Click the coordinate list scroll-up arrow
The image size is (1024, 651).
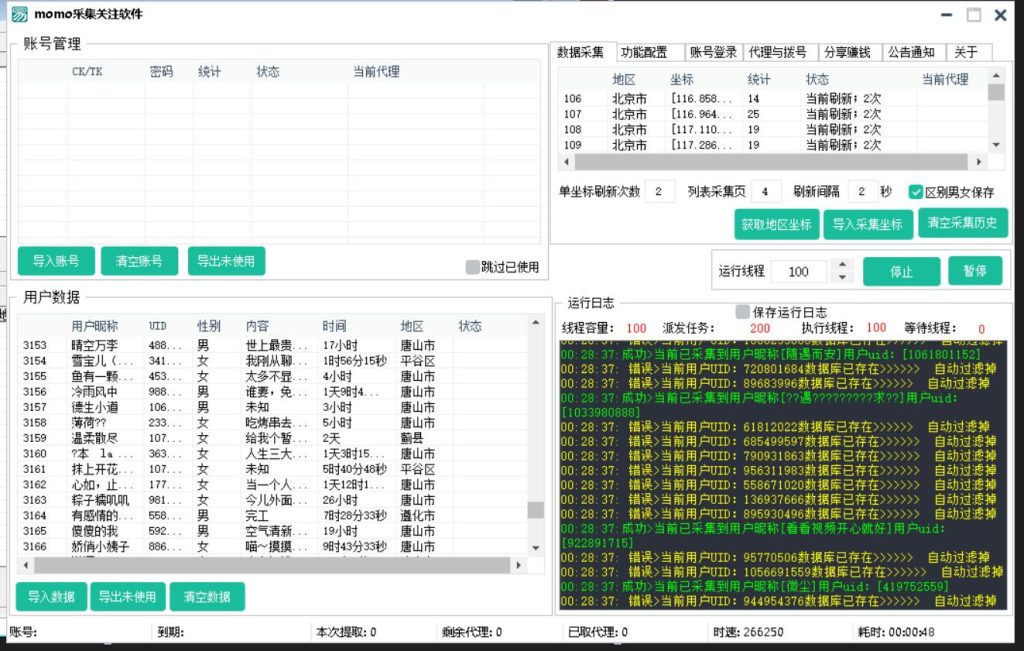click(x=995, y=75)
